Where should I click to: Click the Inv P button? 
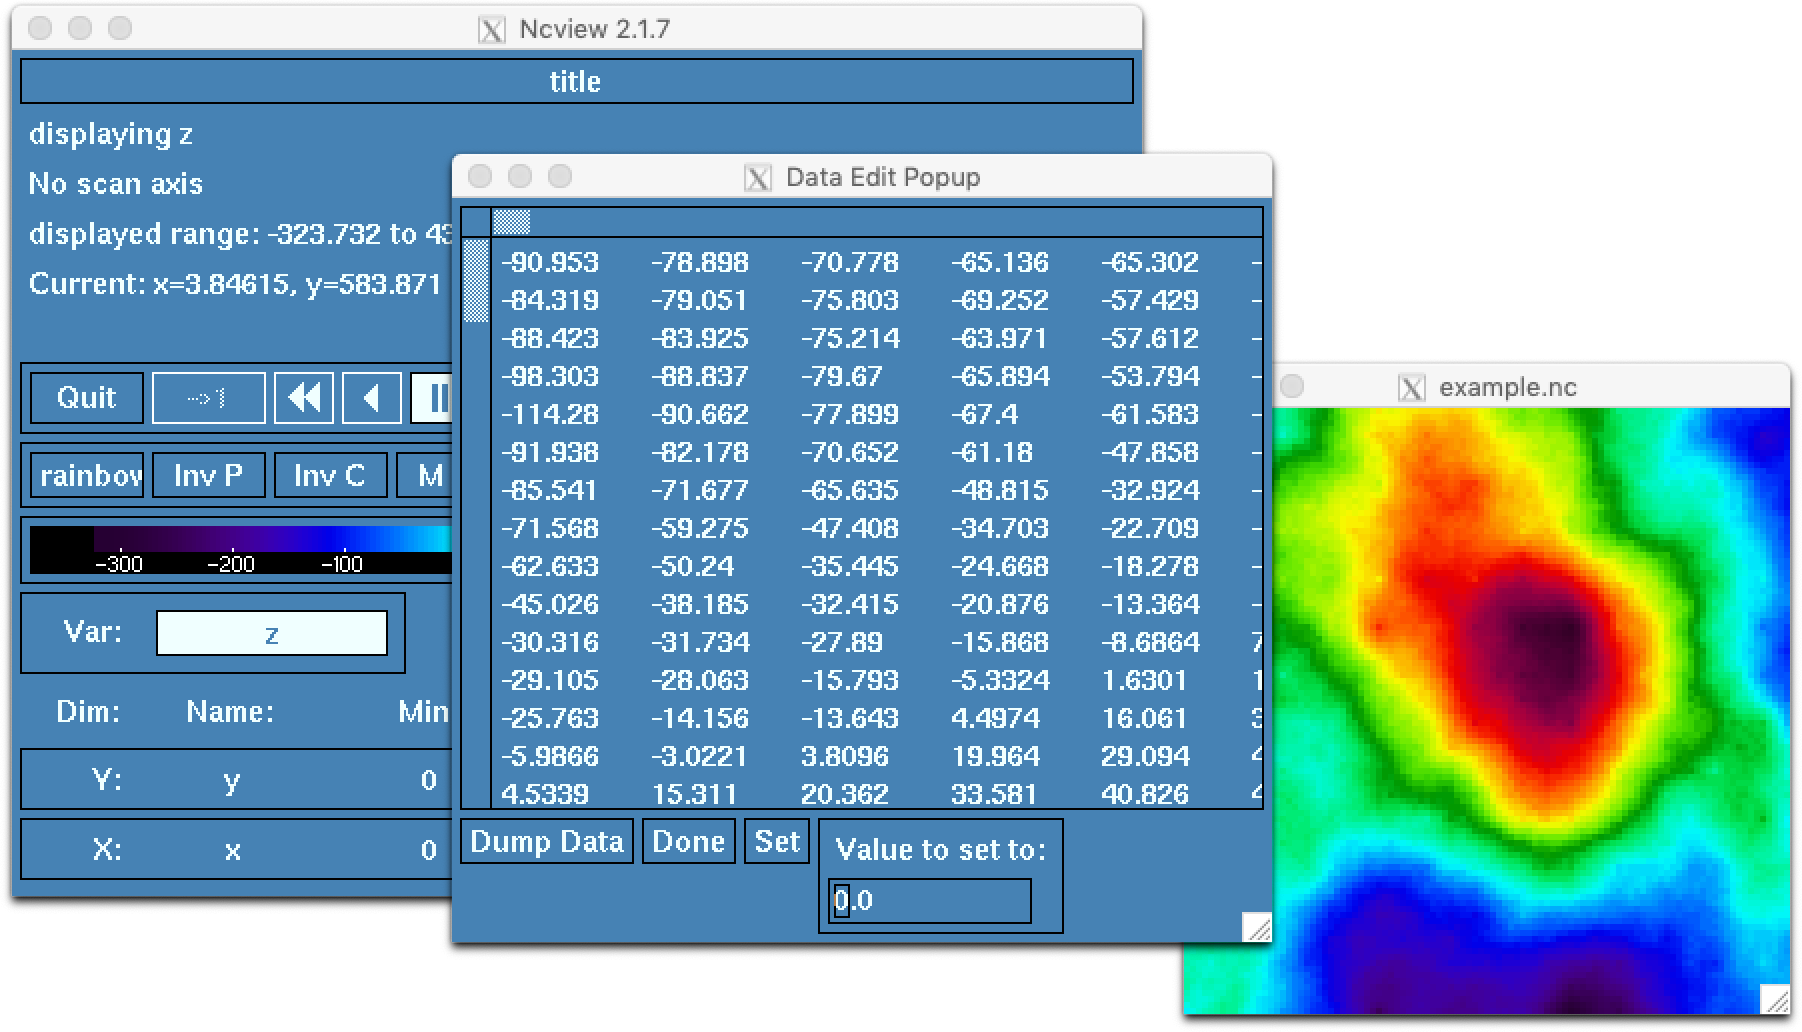click(x=208, y=475)
